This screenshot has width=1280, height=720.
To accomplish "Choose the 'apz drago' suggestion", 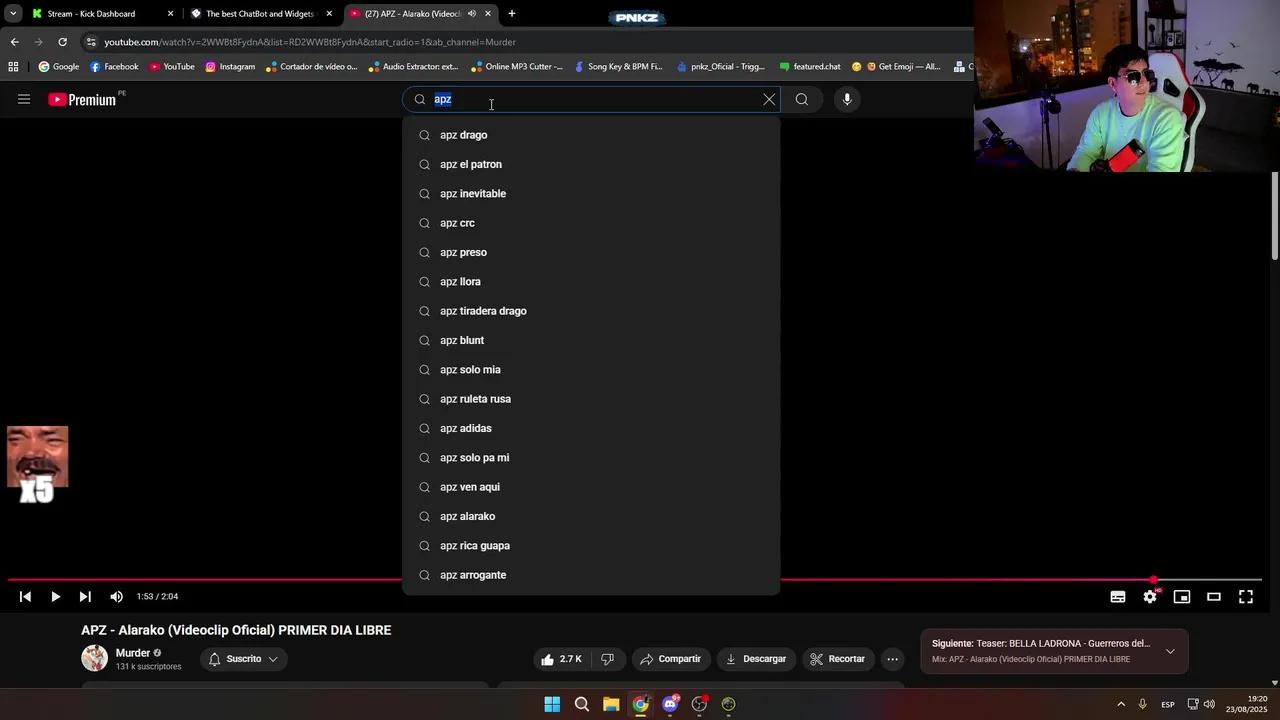I will click(x=591, y=135).
